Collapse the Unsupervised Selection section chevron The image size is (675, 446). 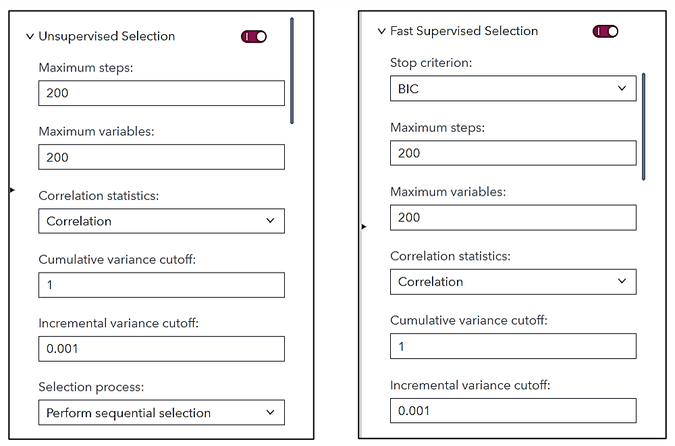pos(29,37)
